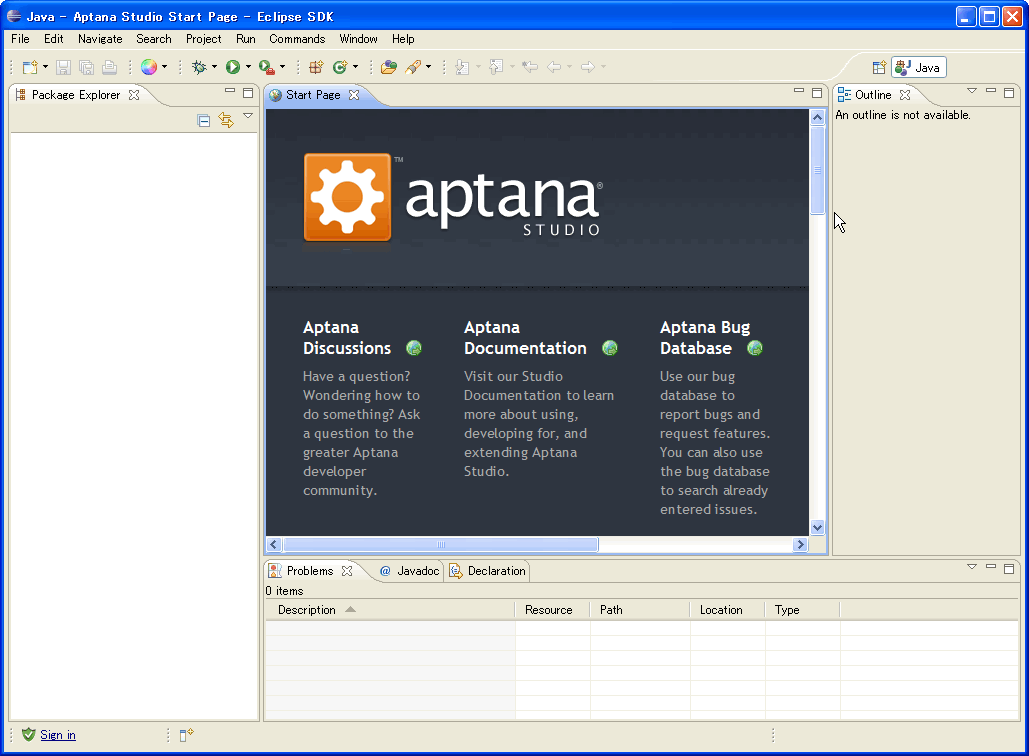Viewport: 1029px width, 756px height.
Task: Expand the Package Explorer view menu triangle
Action: (x=248, y=116)
